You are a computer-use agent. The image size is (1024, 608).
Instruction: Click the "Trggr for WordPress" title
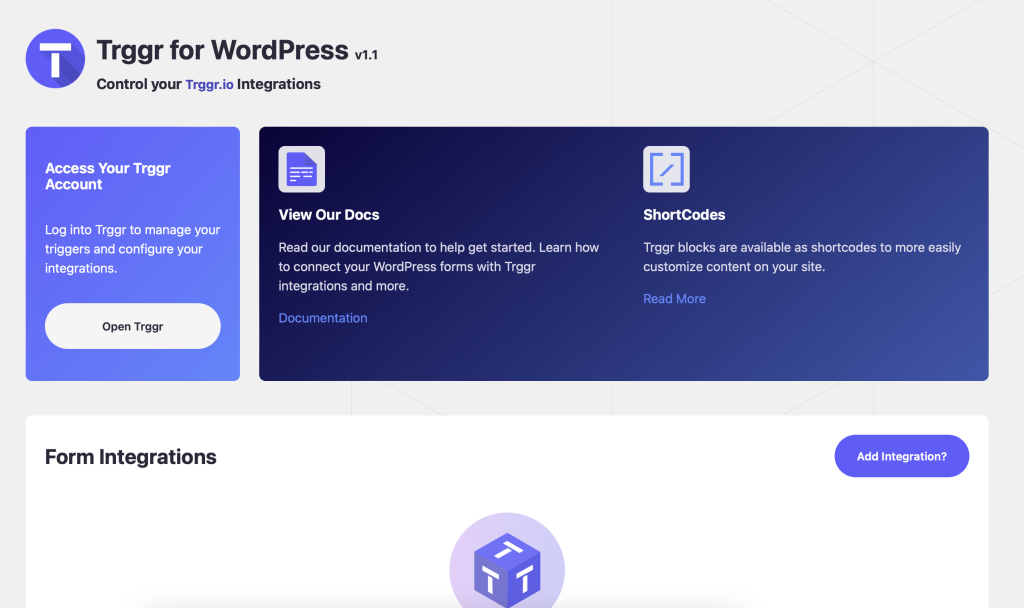222,50
